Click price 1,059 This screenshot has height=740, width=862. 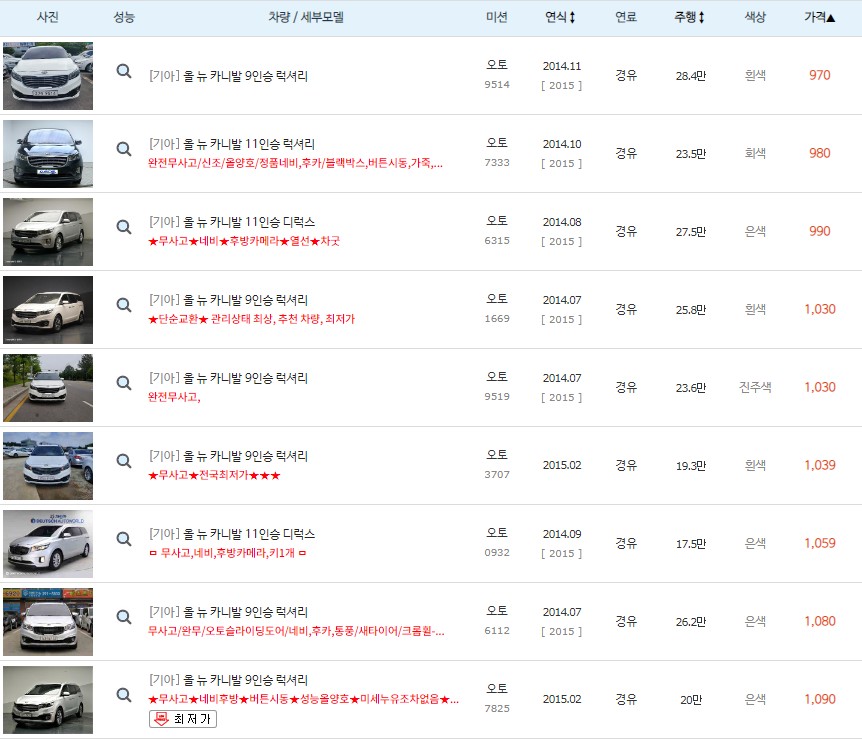pos(820,544)
